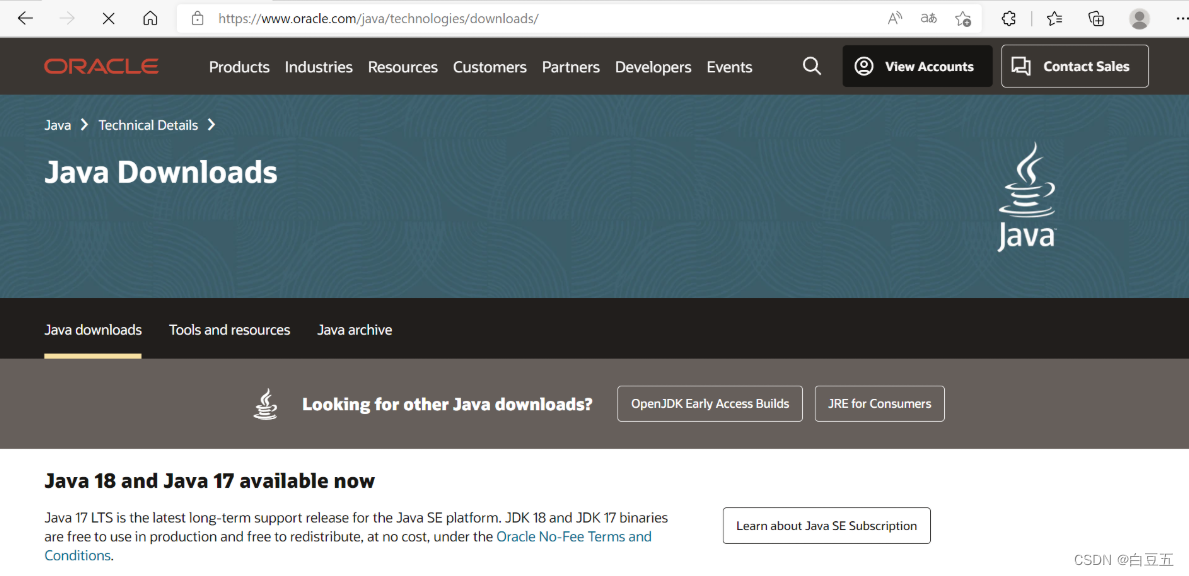Screen dimensions: 1189x576
Task: Select the Java downloads tab
Action: click(x=93, y=330)
